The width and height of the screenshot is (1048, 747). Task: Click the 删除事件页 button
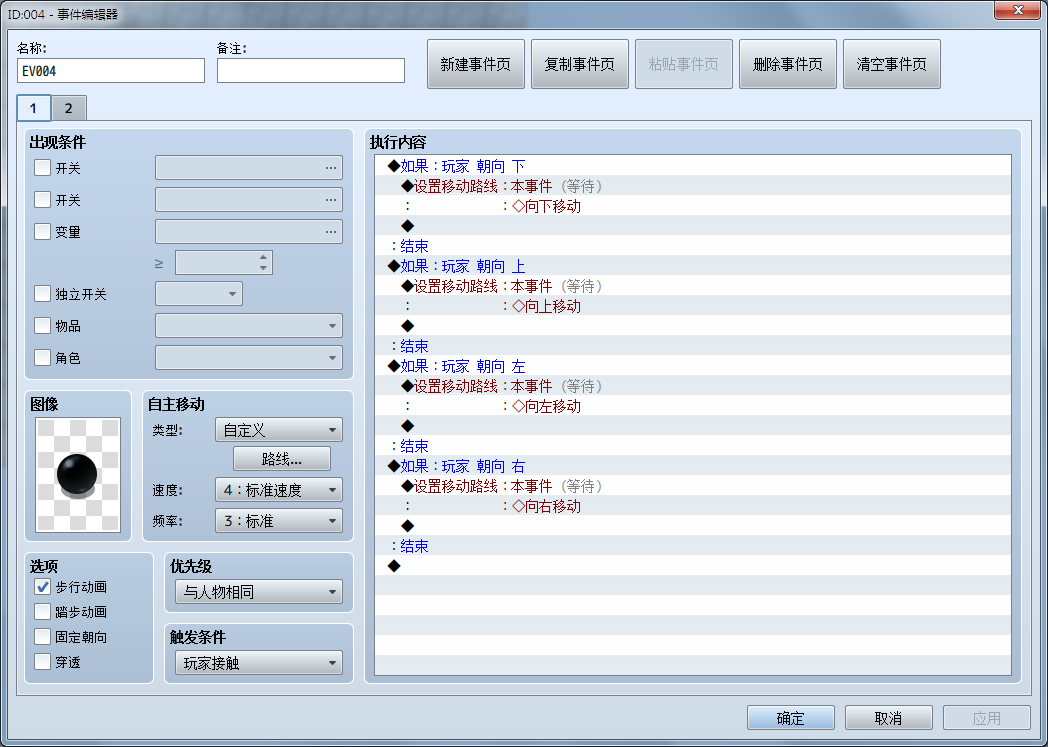coord(788,64)
